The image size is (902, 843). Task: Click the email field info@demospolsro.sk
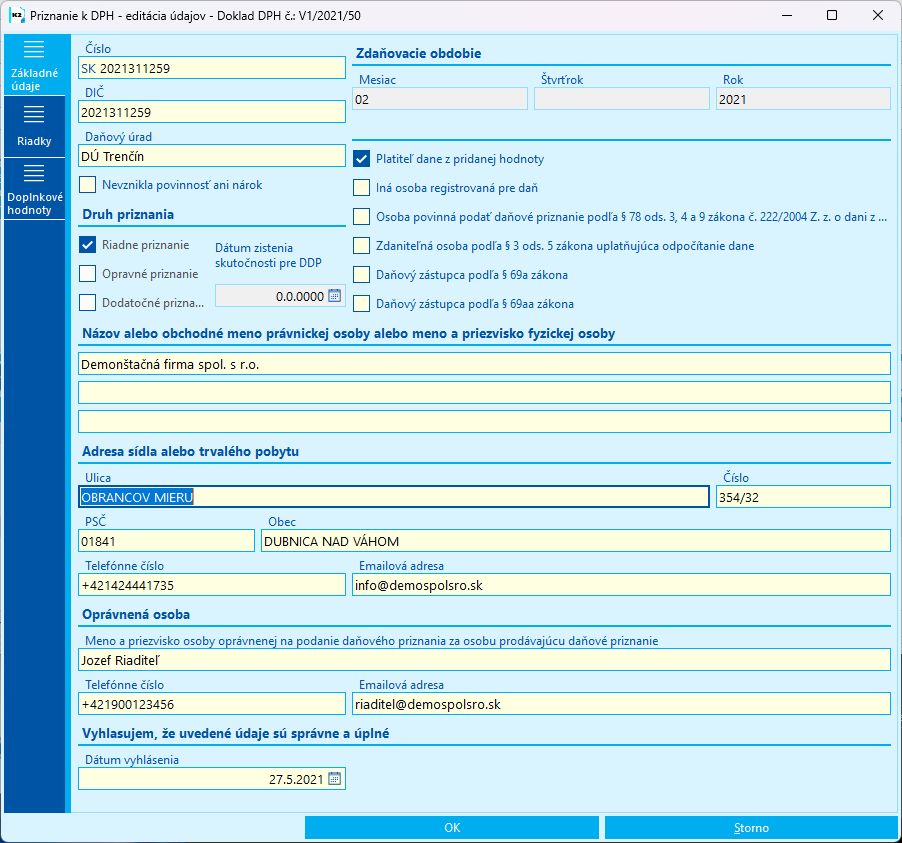pos(621,585)
